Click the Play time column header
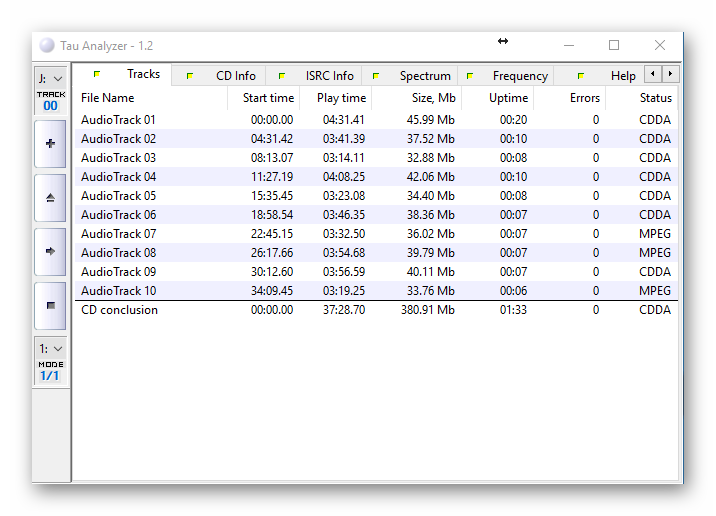Image resolution: width=716 pixels, height=516 pixels. (340, 98)
